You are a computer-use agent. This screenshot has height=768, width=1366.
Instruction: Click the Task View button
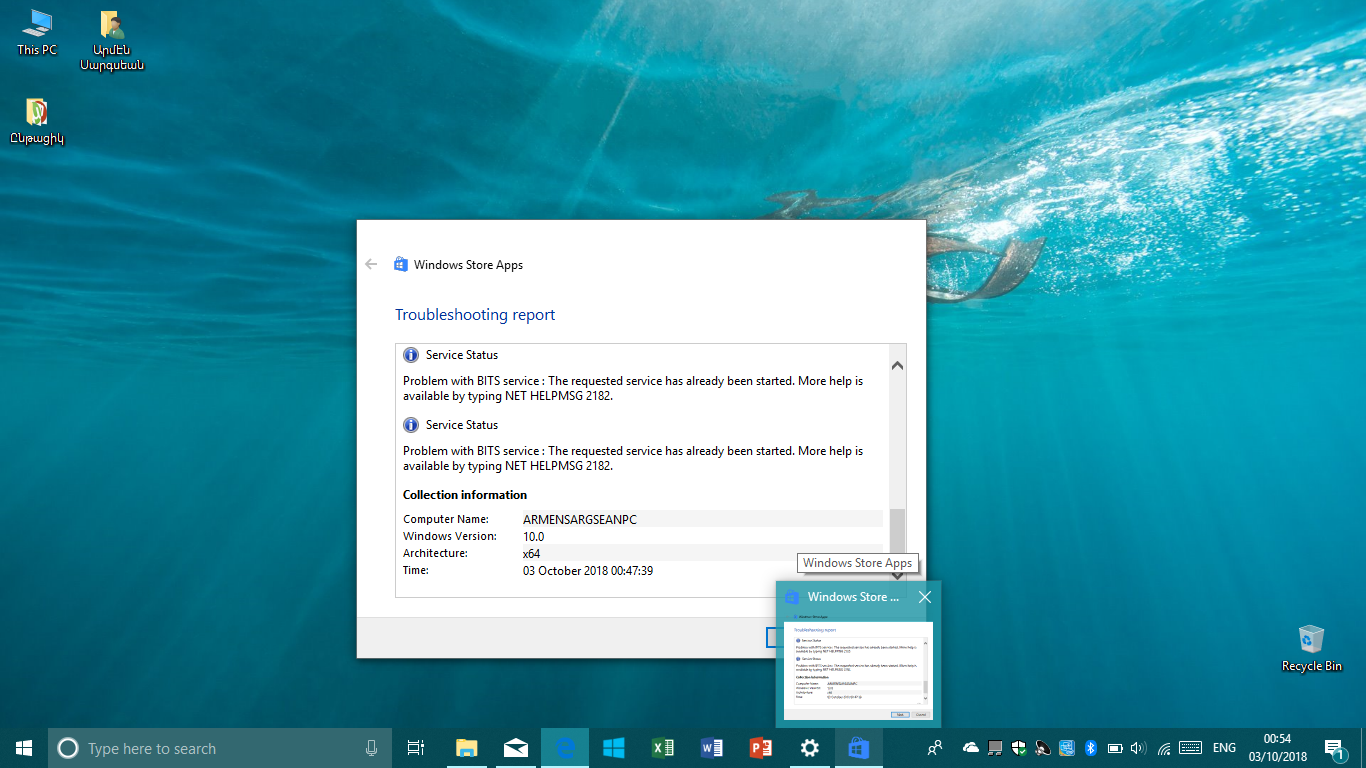416,748
